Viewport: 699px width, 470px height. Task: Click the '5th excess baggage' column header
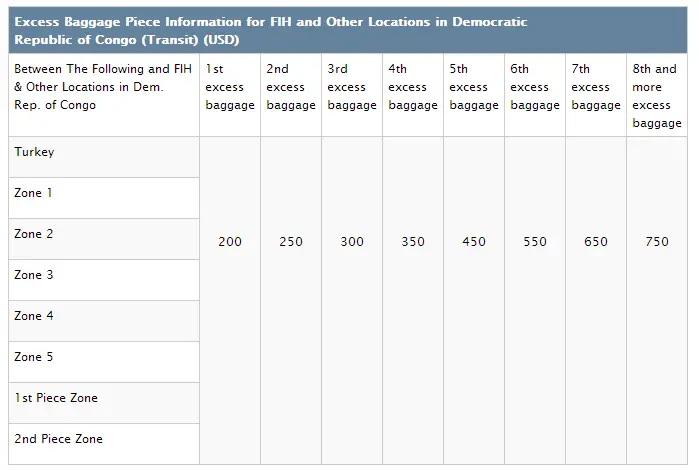pyautogui.click(x=474, y=87)
